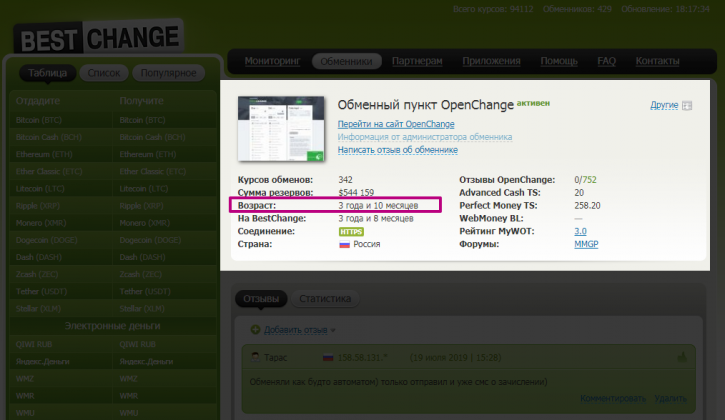The height and width of the screenshot is (420, 725).
Task: Switch to the Таблица tab
Action: (x=47, y=73)
